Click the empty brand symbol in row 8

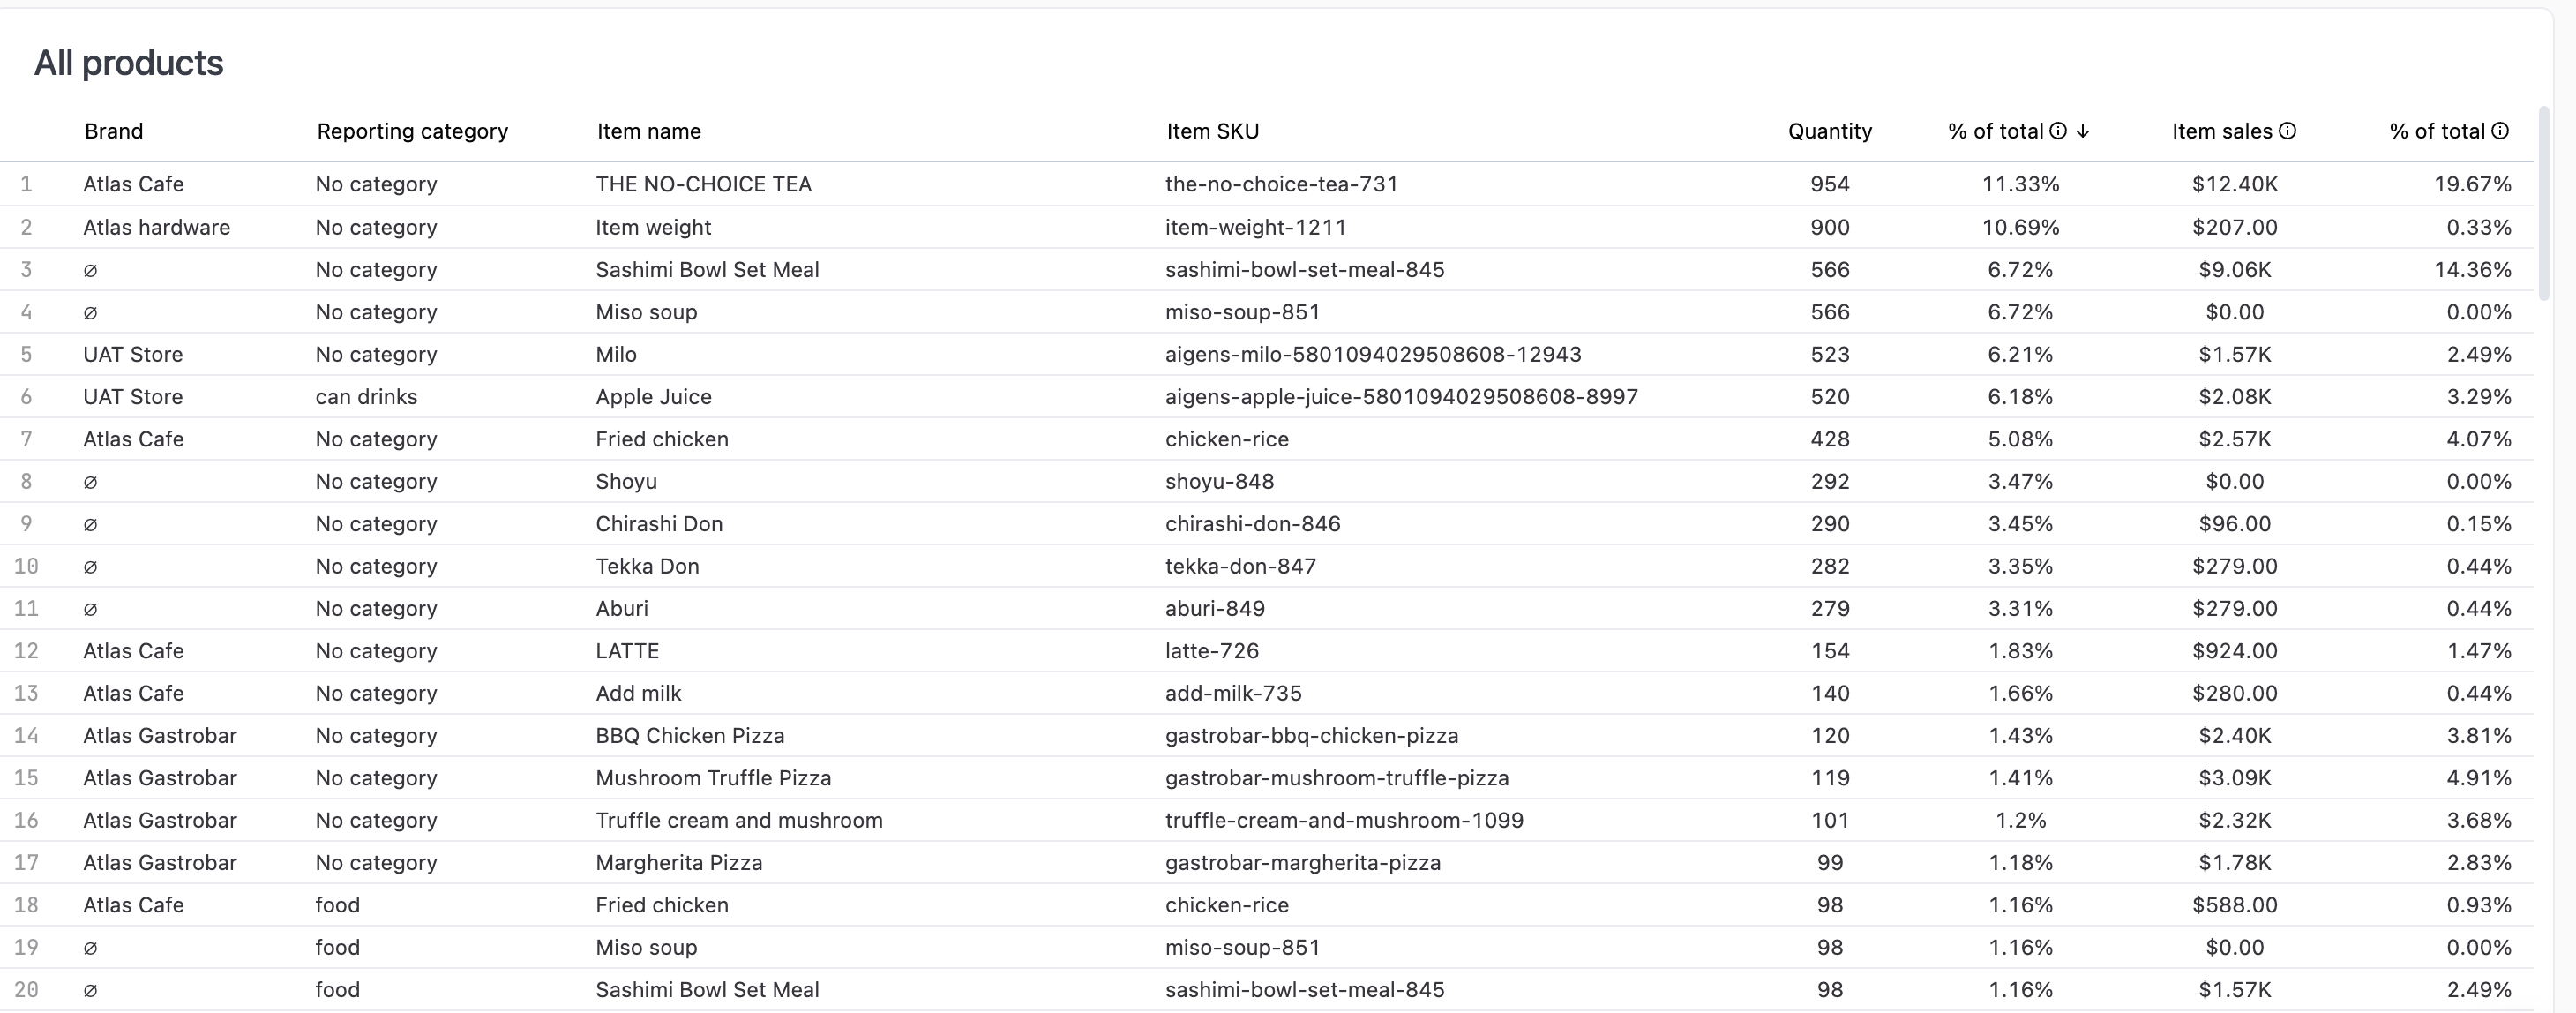point(90,482)
